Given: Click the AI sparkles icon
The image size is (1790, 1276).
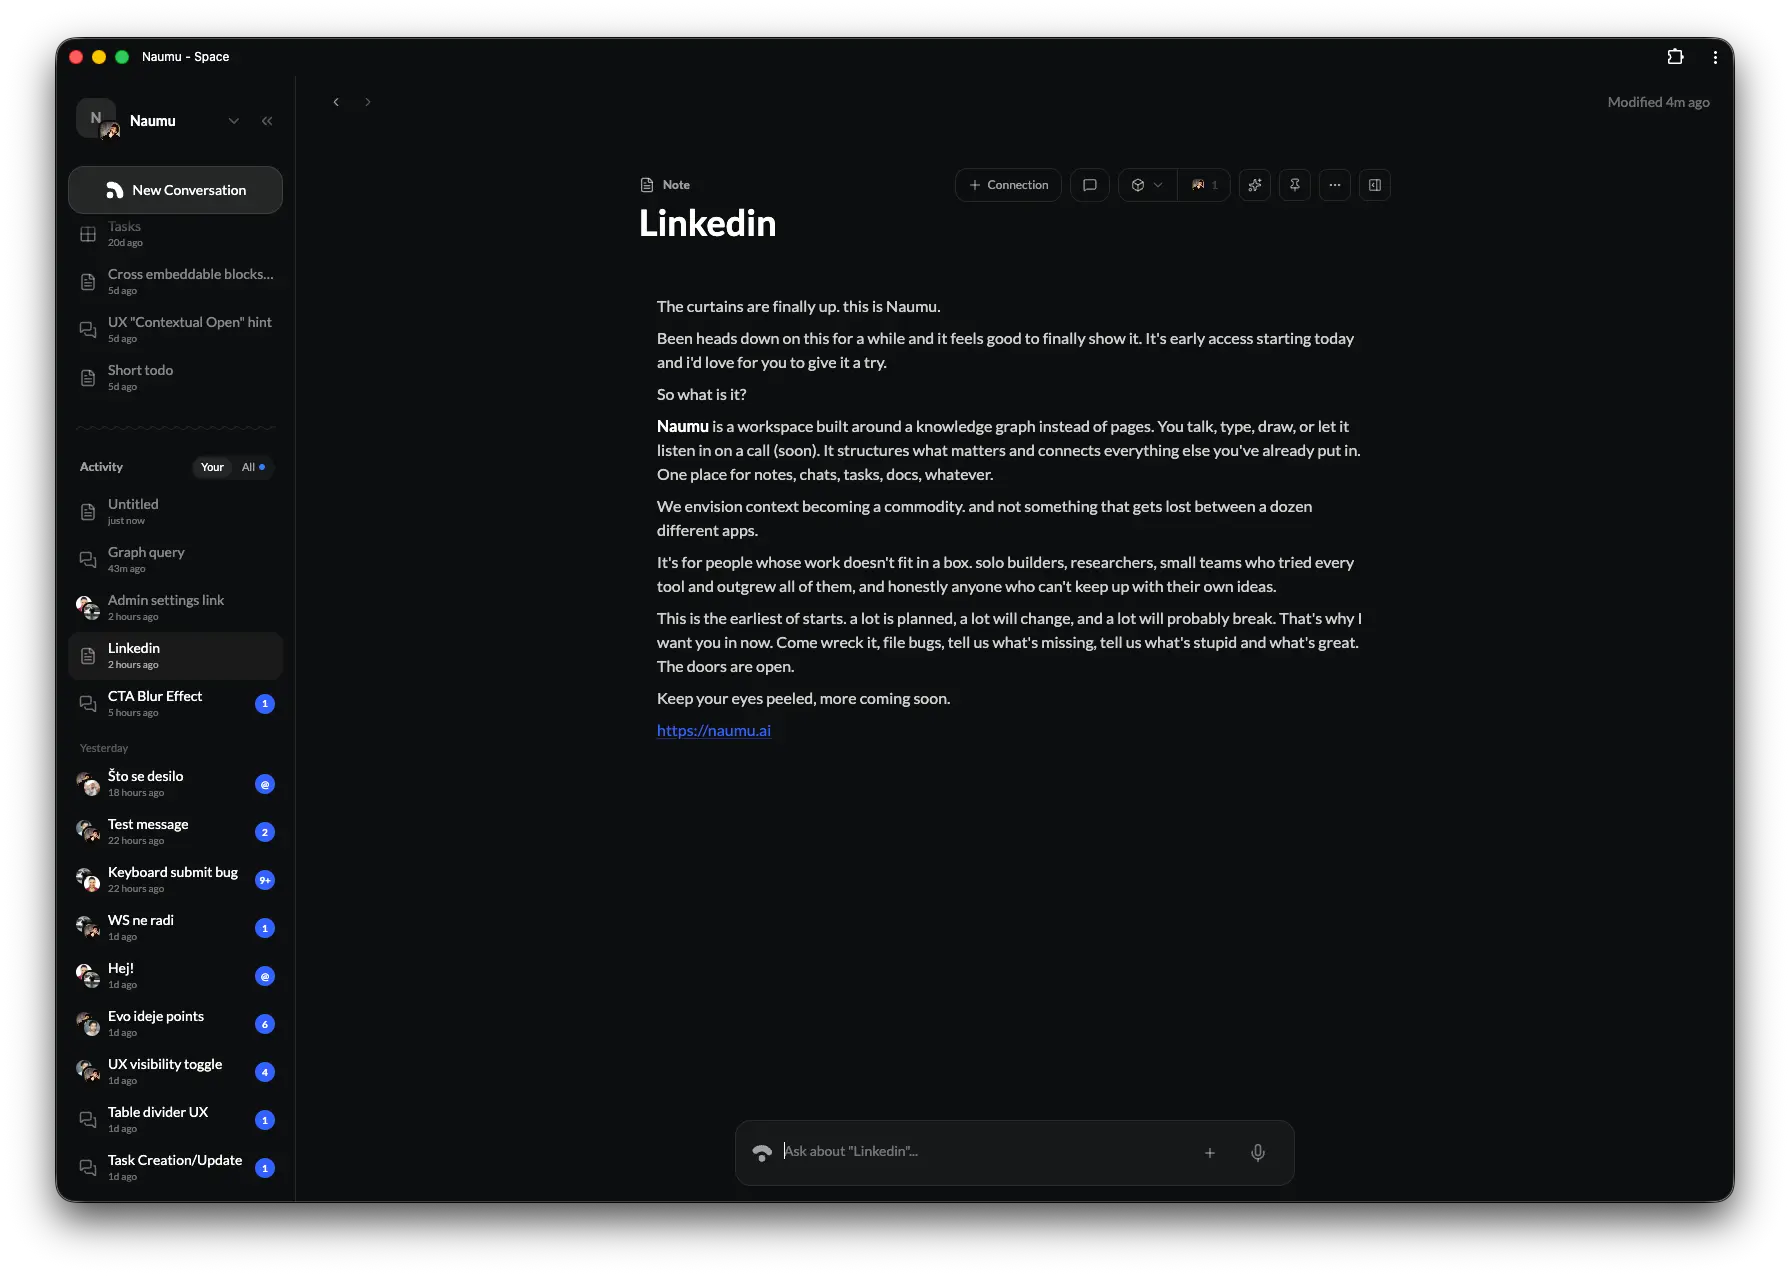Looking at the screenshot, I should pyautogui.click(x=1255, y=185).
